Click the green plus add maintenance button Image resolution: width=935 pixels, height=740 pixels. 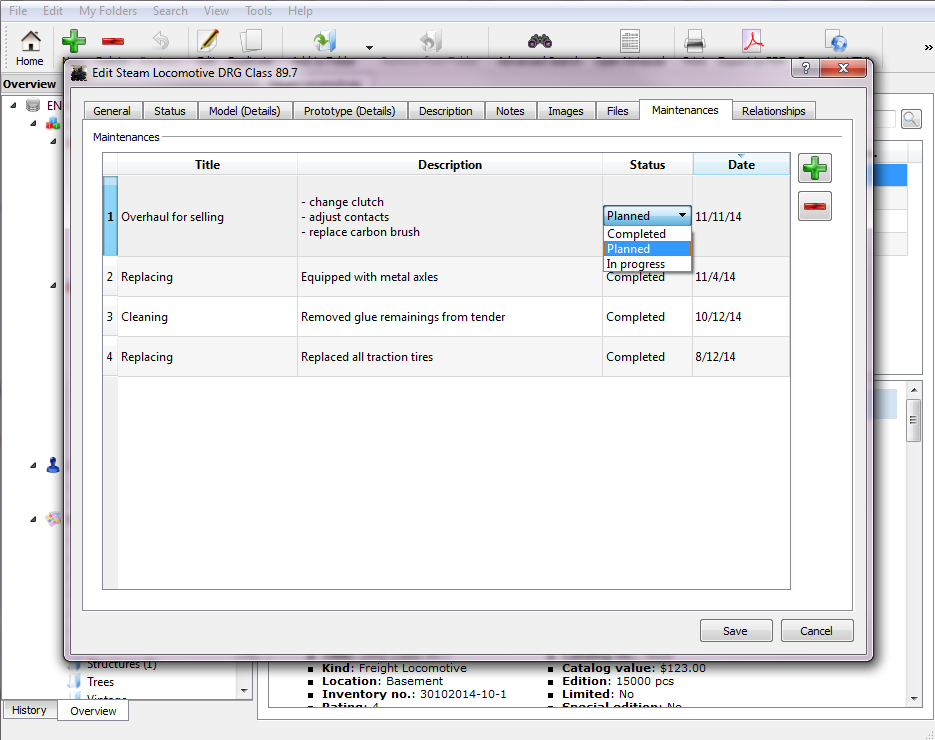click(x=815, y=168)
